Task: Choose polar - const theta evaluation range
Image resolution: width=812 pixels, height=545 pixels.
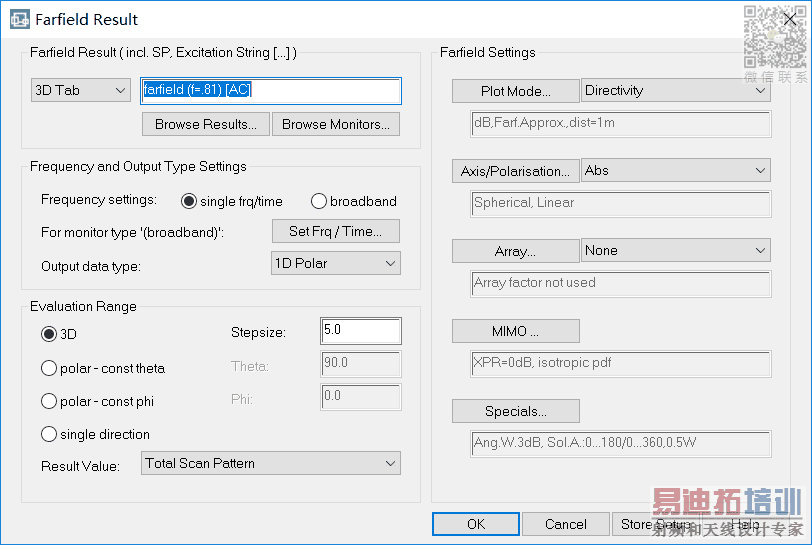Action: 49,368
